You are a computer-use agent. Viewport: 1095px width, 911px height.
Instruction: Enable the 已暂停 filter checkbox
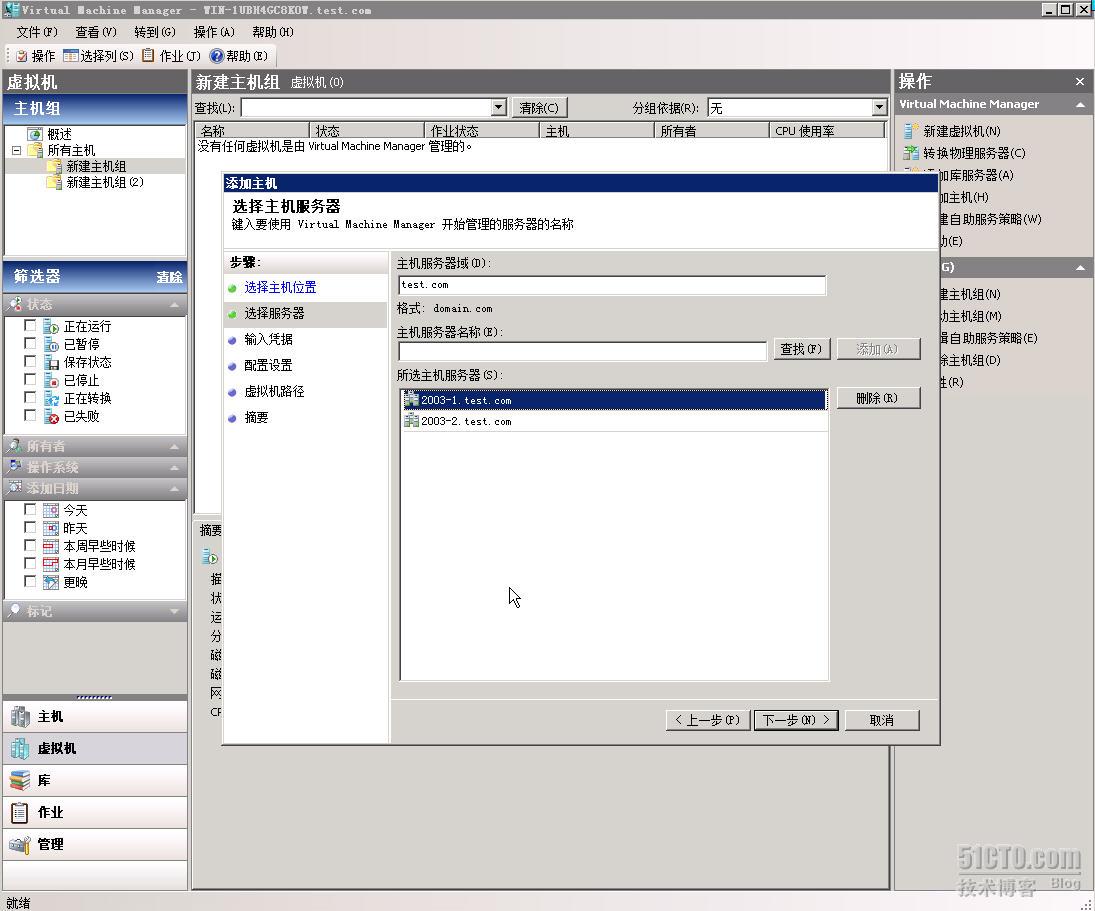30,343
